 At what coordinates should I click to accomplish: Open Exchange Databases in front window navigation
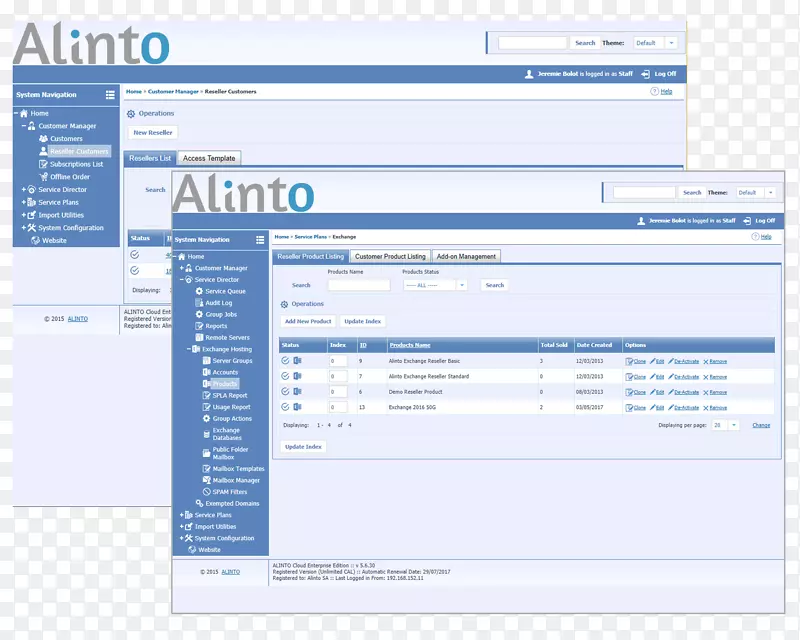(x=227, y=434)
